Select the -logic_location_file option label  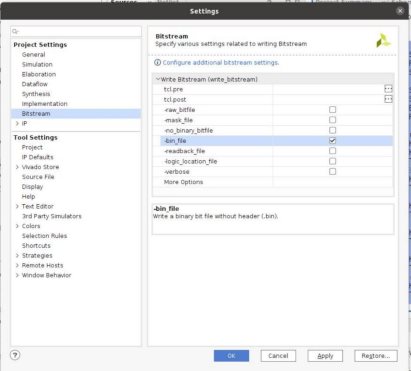click(x=190, y=161)
